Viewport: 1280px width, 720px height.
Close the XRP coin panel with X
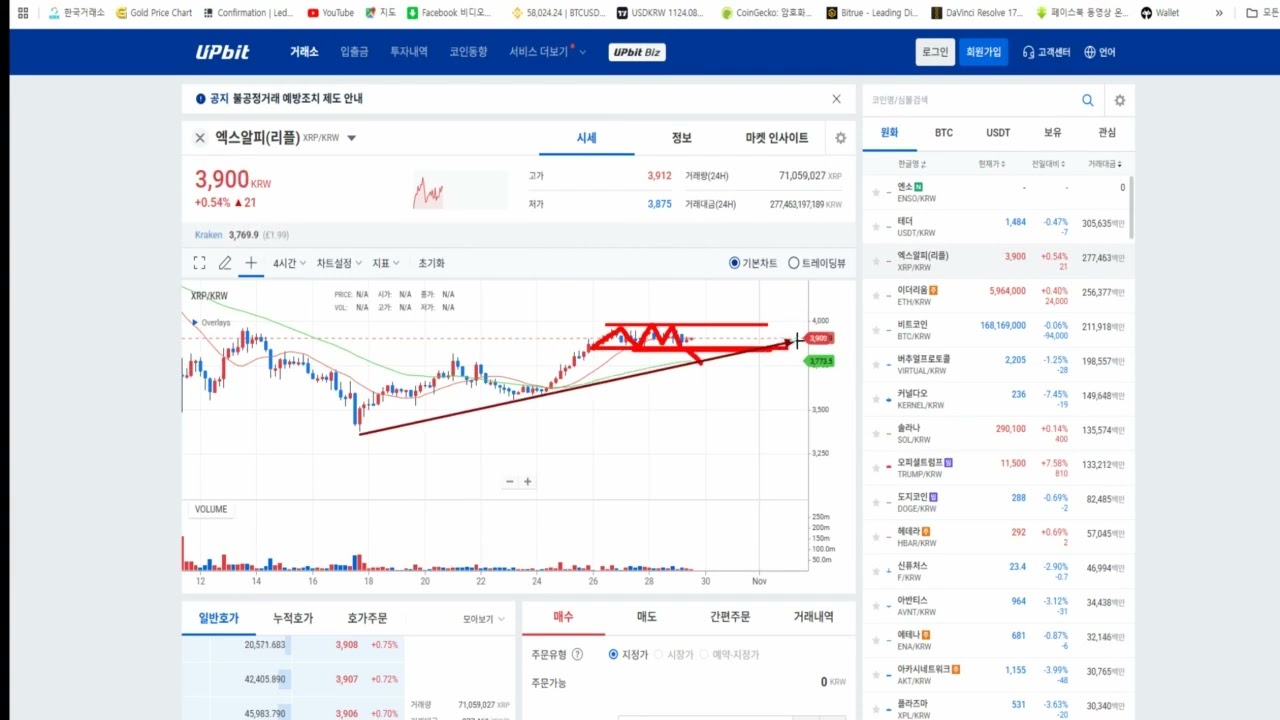(200, 138)
